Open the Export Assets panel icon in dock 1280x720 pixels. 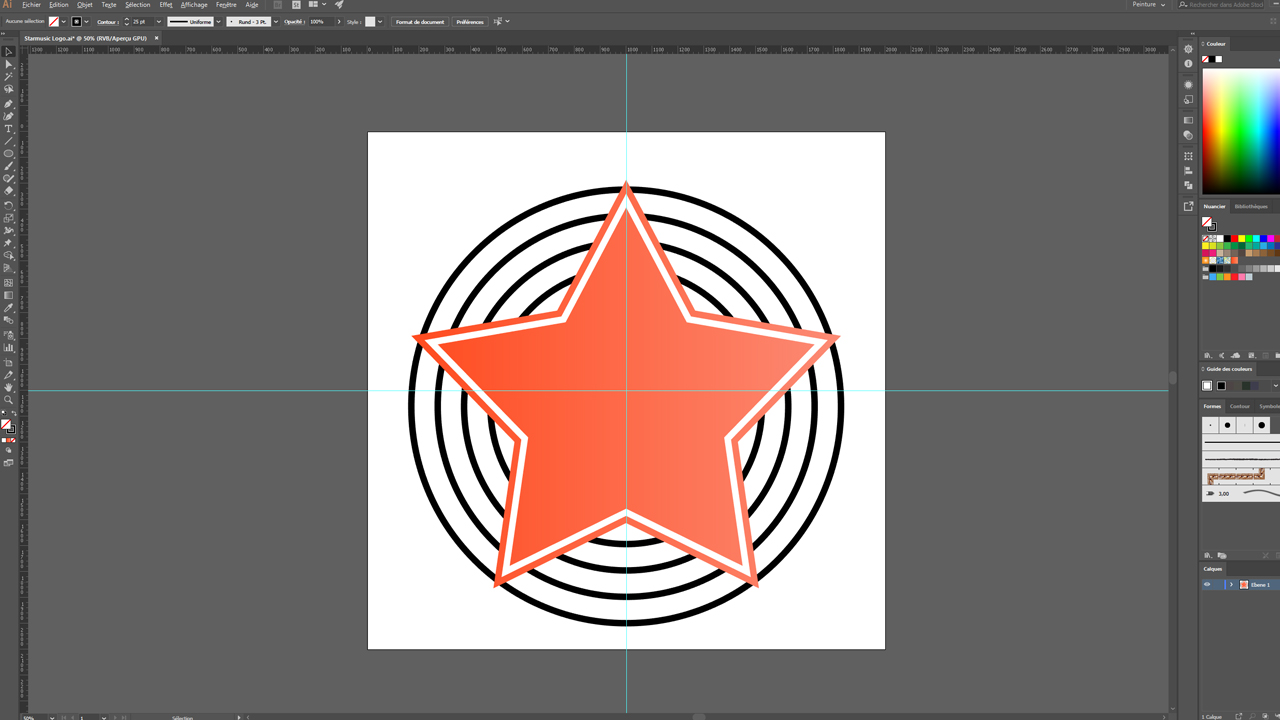[x=1188, y=206]
